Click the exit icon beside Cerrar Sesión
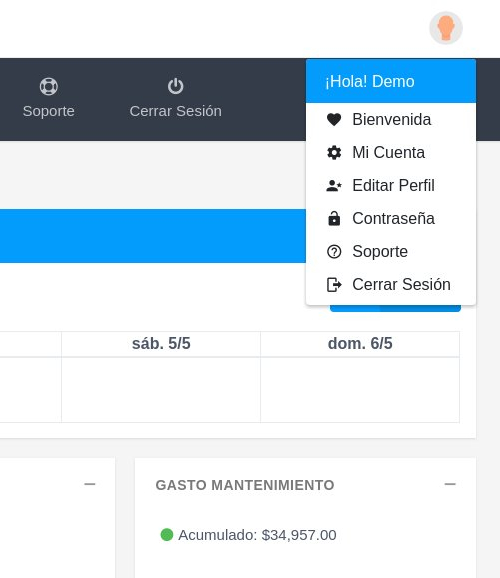 (334, 285)
